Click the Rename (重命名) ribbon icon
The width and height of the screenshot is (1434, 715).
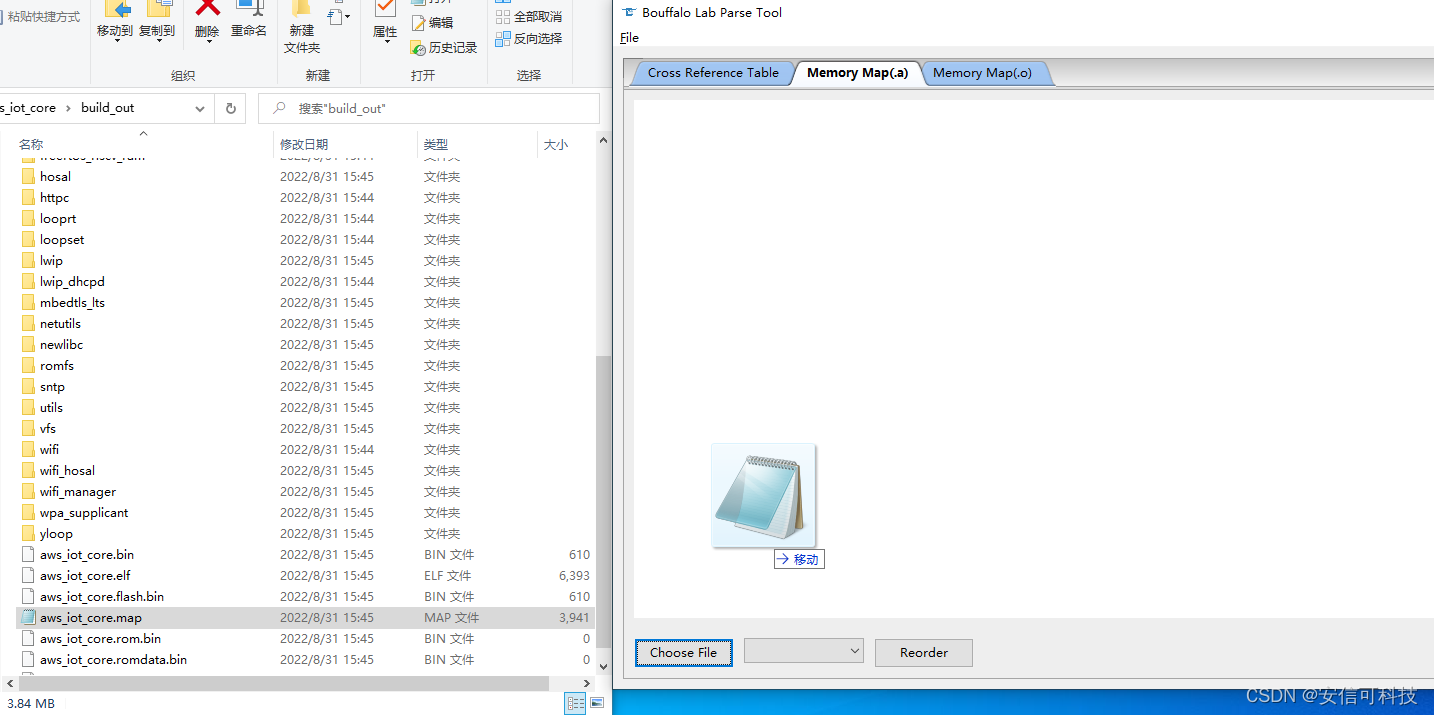click(x=249, y=20)
